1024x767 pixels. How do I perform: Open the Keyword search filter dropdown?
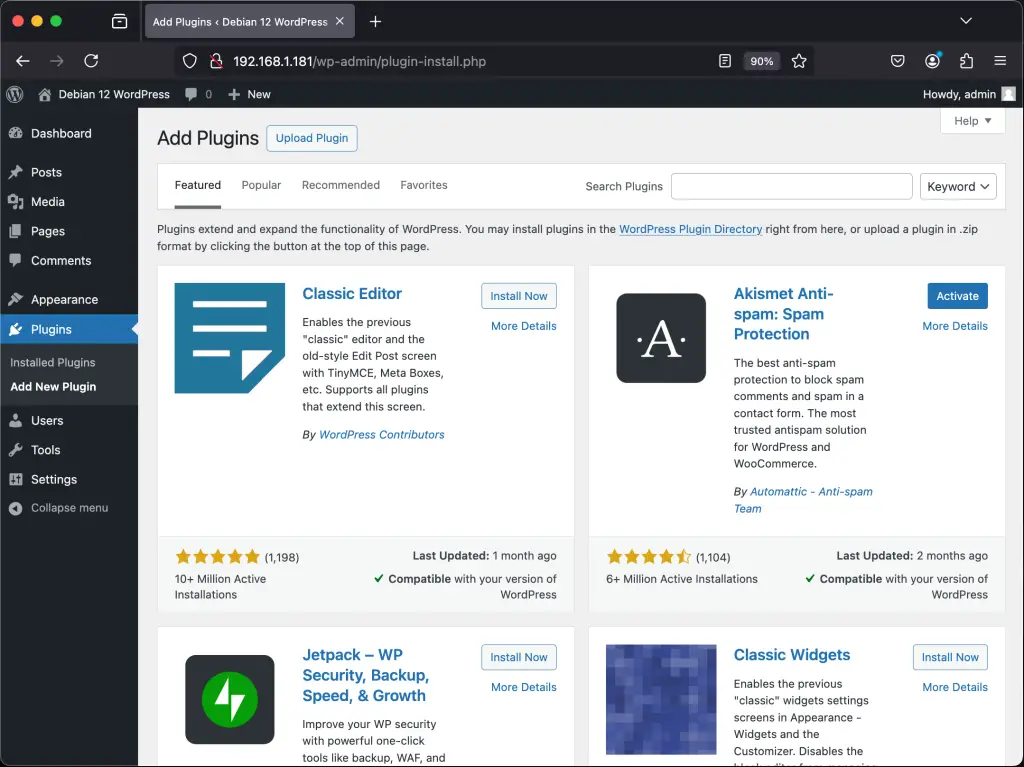957,186
